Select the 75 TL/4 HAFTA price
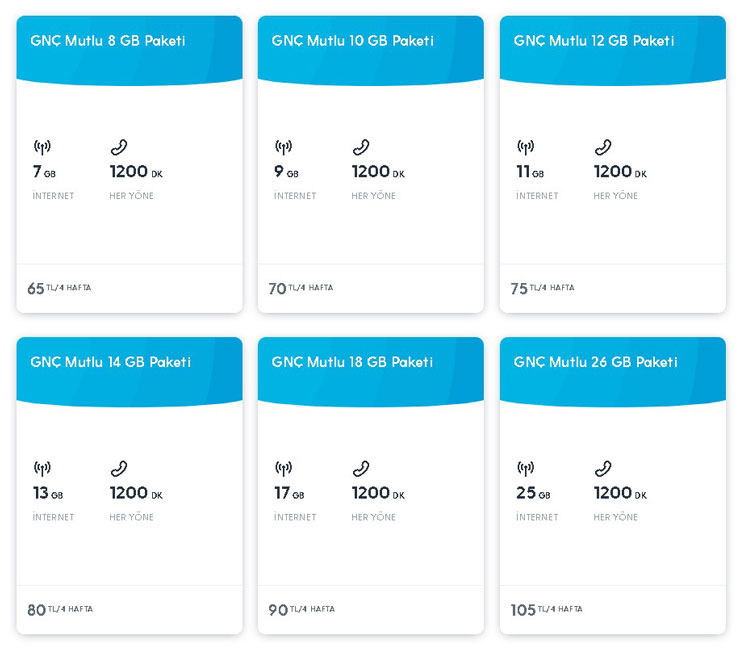 [x=543, y=288]
